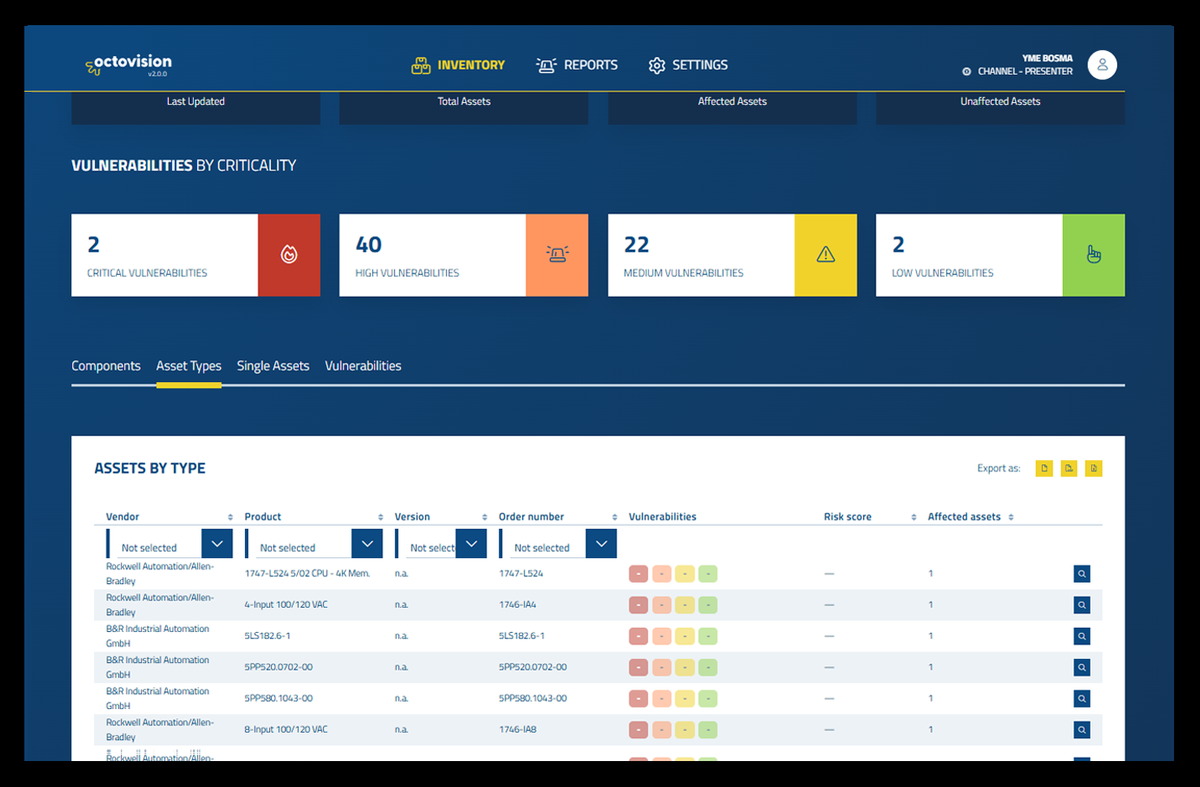The width and height of the screenshot is (1200, 787).
Task: Open Settings via the gear icon
Action: (657, 64)
